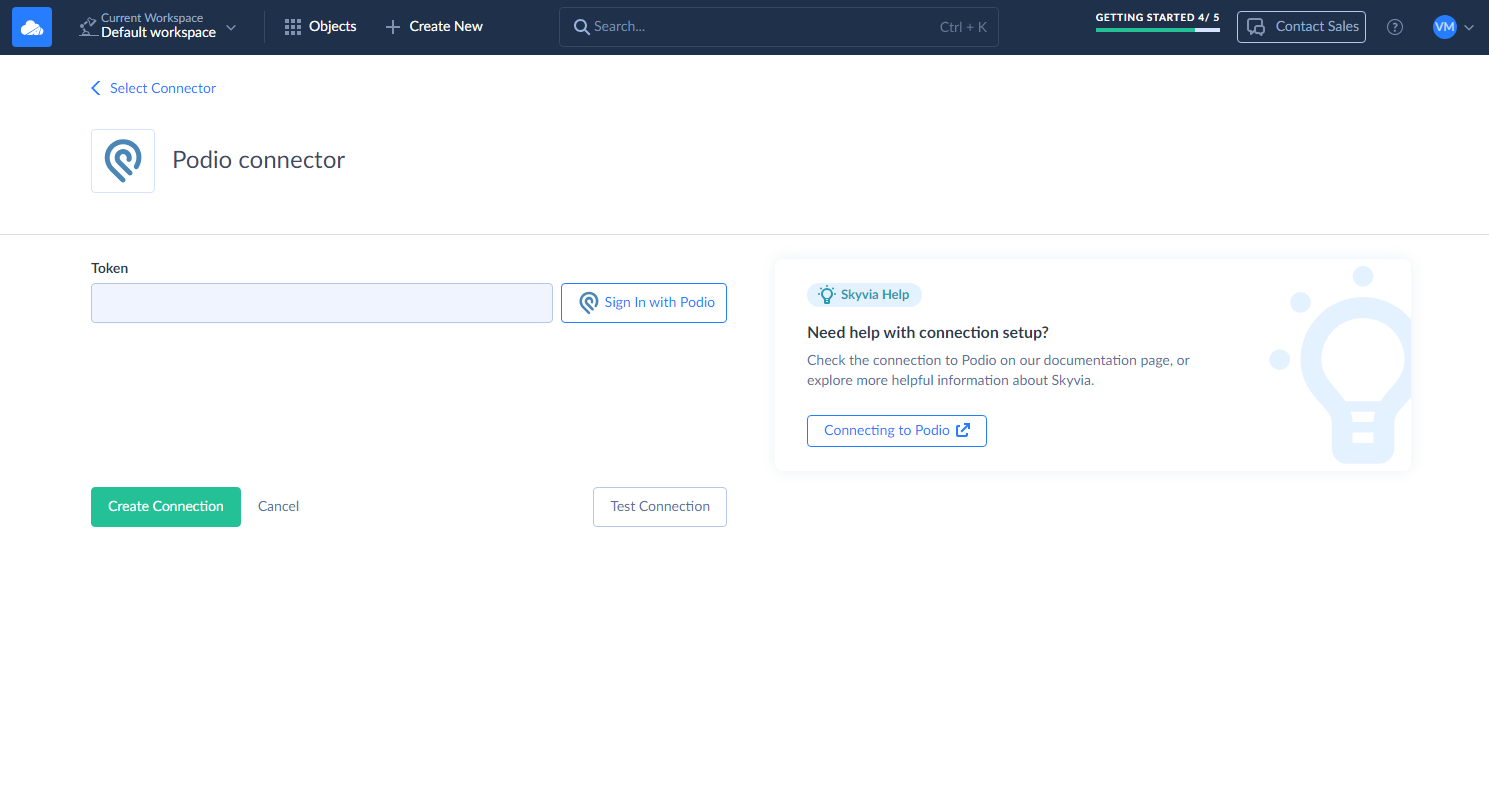Focus the Token input field

(x=322, y=303)
